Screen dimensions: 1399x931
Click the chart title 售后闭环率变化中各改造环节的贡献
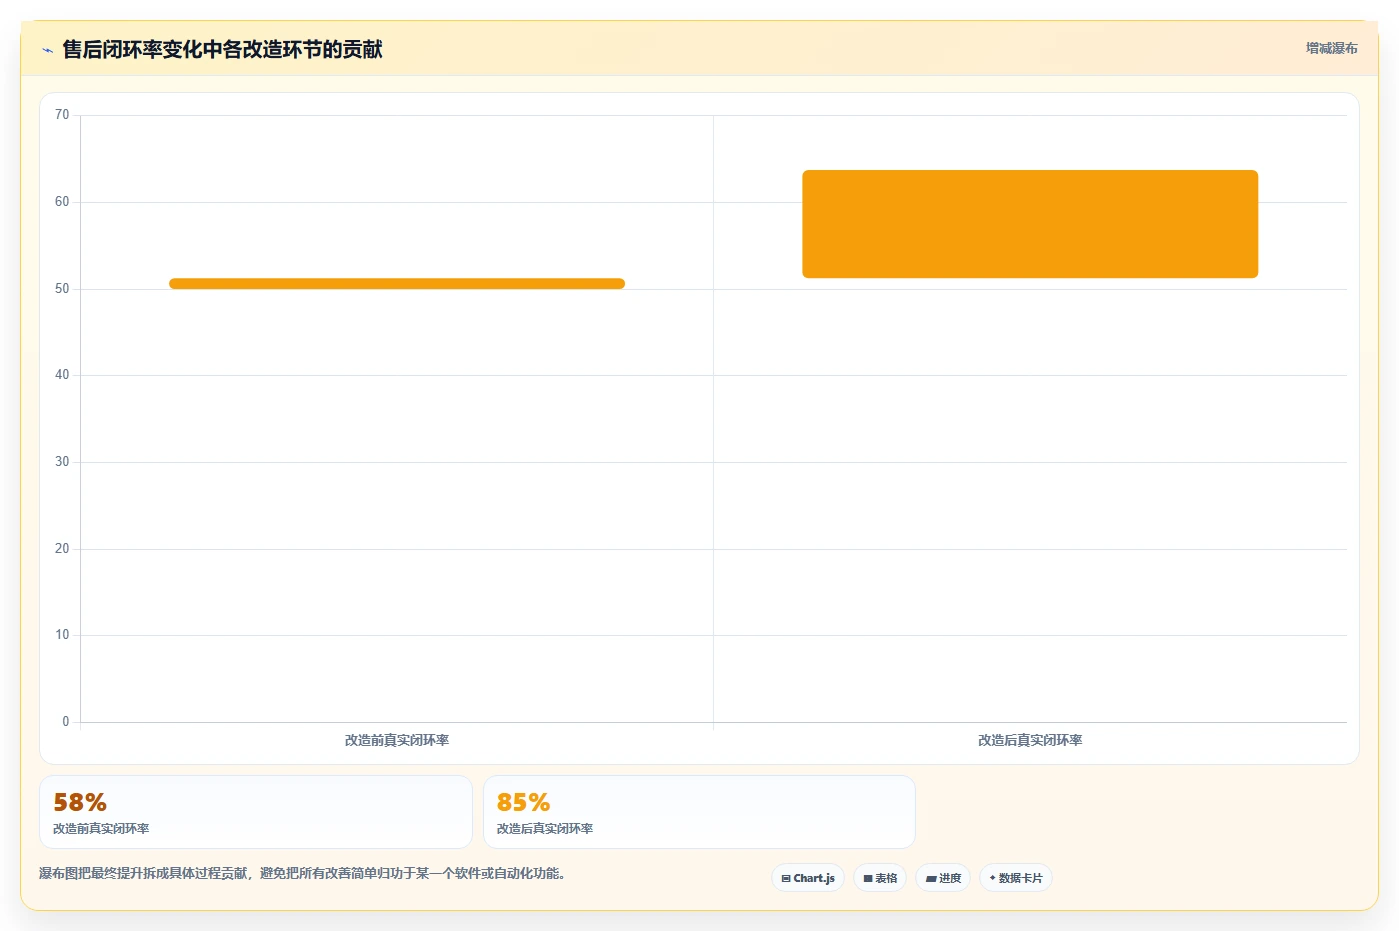[x=222, y=49]
